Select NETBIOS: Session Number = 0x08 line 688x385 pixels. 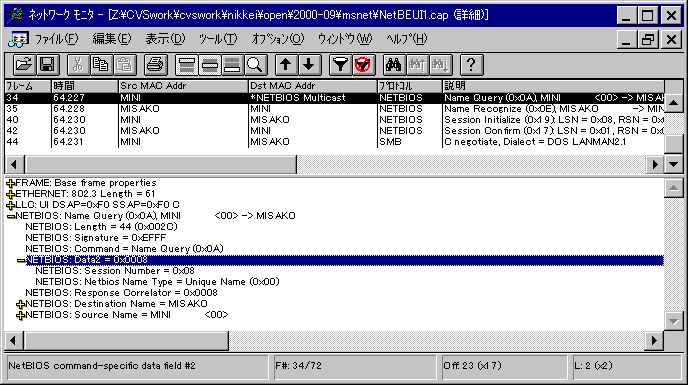[x=115, y=271]
